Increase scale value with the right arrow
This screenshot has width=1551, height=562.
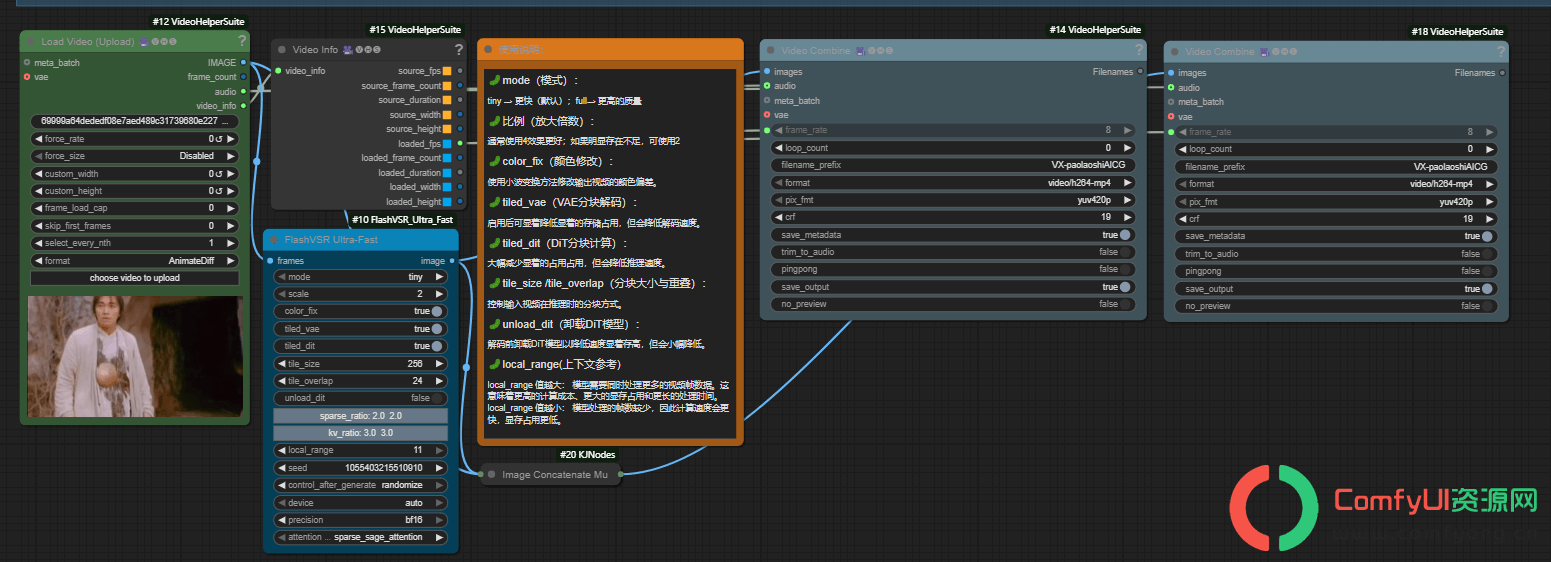tap(439, 294)
